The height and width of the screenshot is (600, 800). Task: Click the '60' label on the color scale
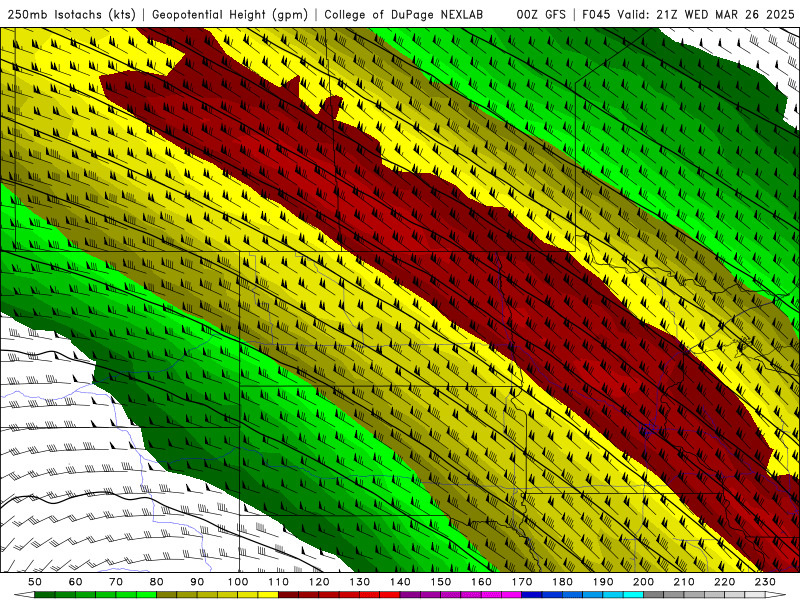coord(76,582)
